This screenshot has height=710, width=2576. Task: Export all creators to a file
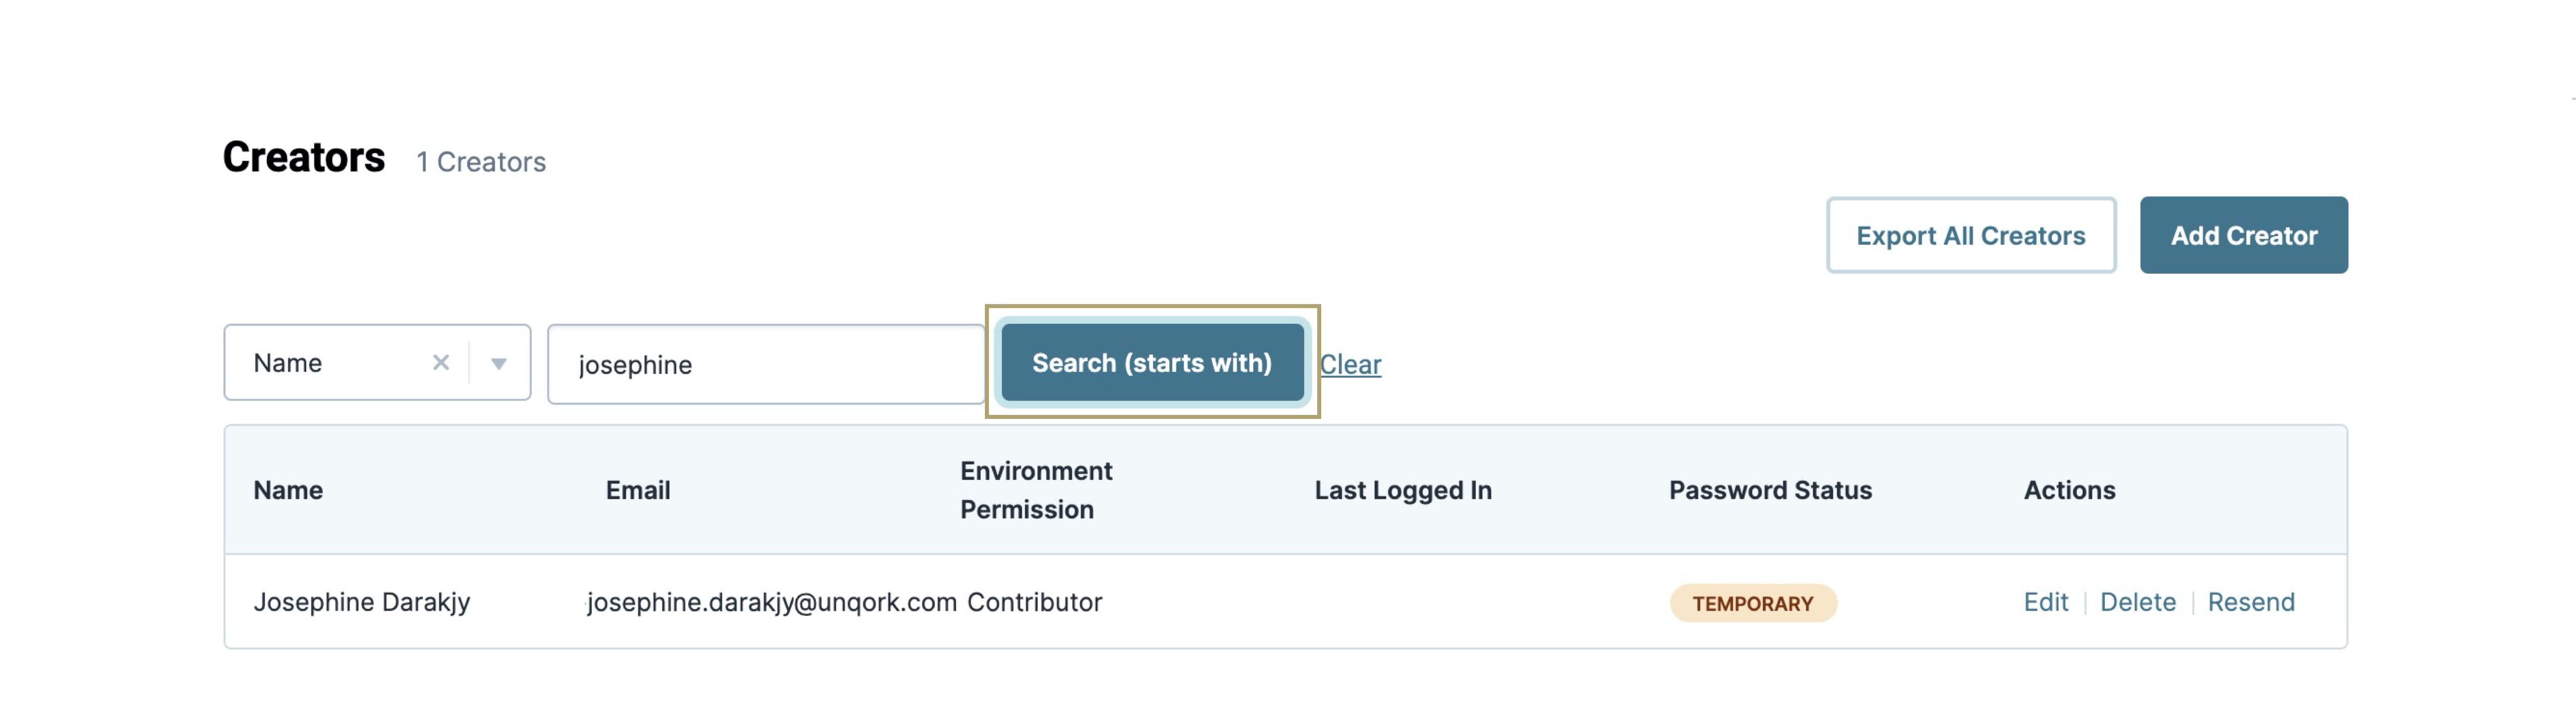[x=1970, y=236]
